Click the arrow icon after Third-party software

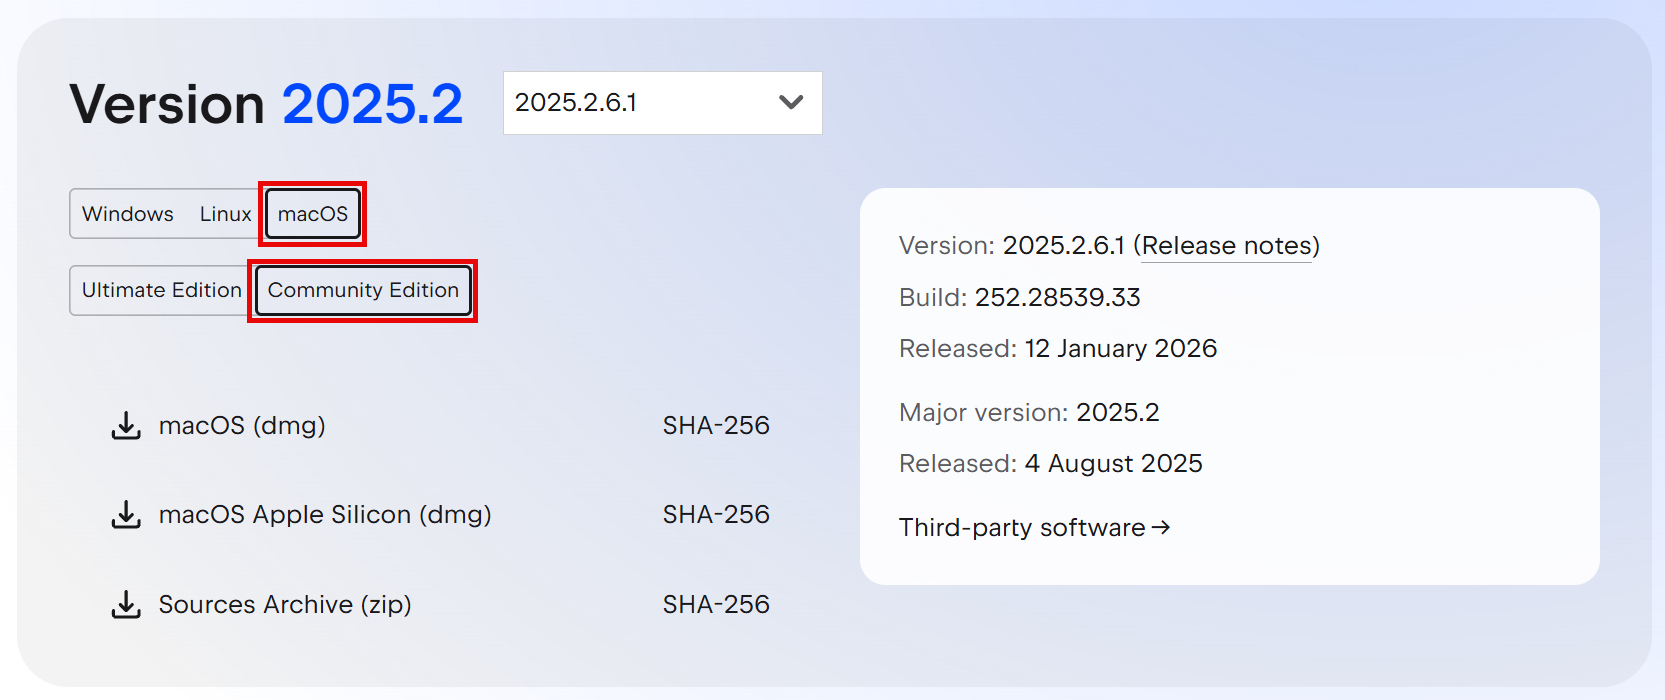click(x=1161, y=527)
